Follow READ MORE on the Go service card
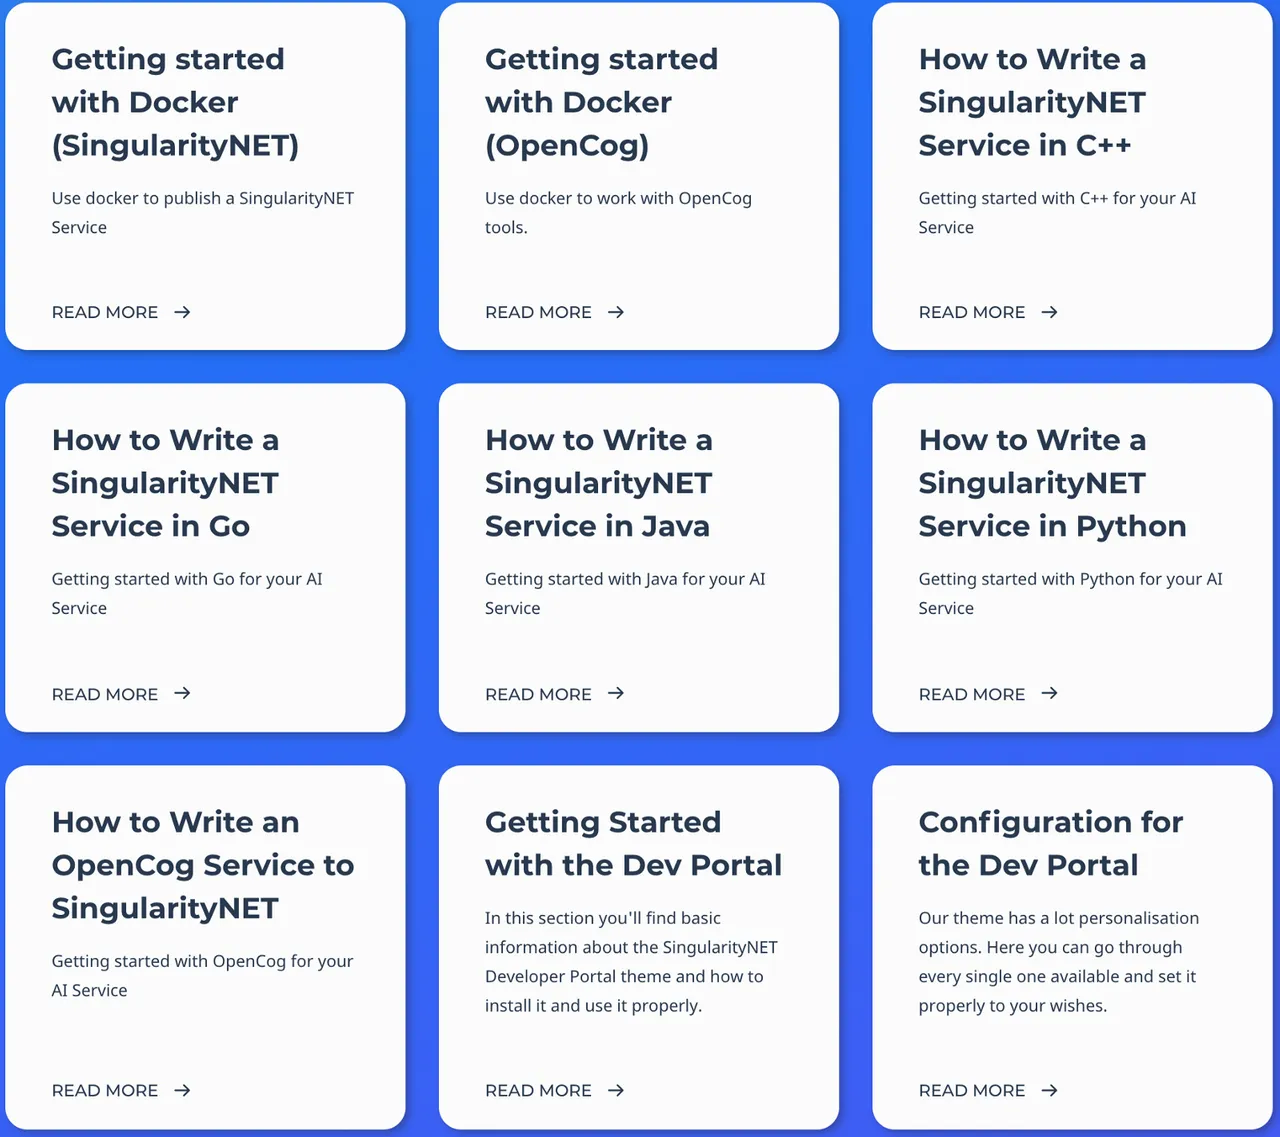 (105, 694)
